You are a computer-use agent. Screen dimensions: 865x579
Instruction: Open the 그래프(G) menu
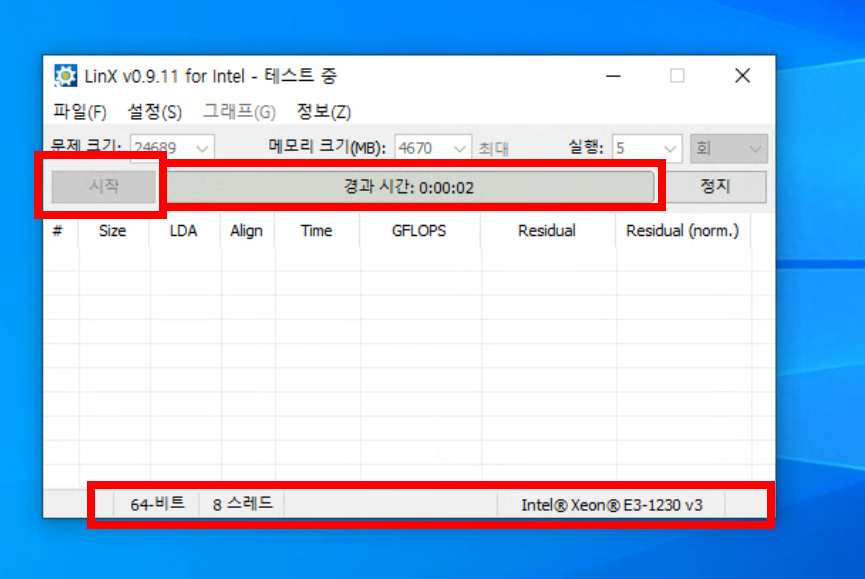[x=239, y=112]
